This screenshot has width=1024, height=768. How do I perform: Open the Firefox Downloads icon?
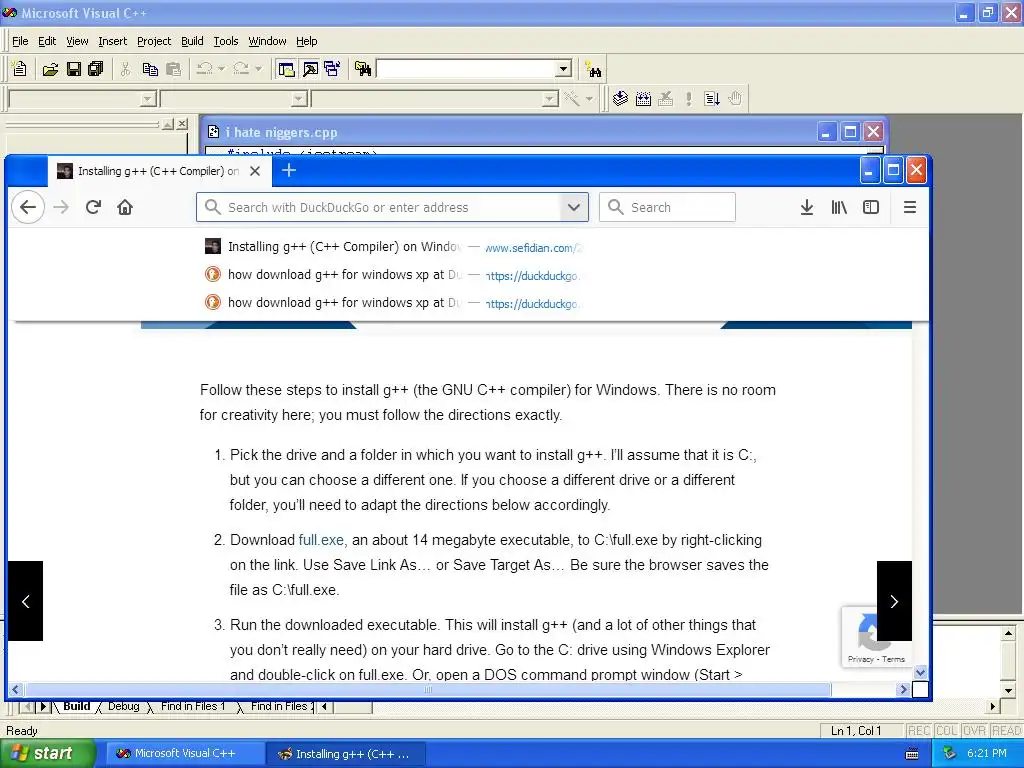pos(807,207)
